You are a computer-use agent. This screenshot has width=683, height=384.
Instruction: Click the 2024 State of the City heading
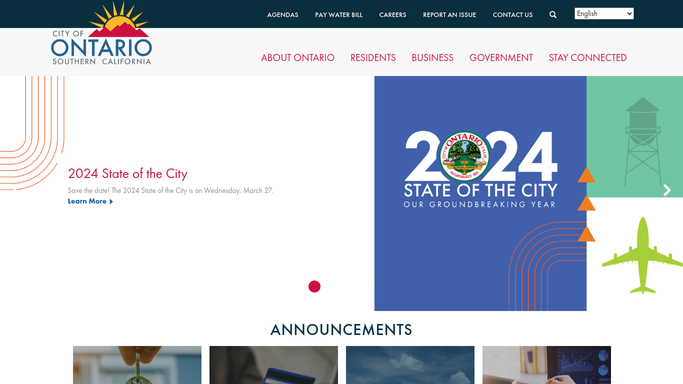tap(128, 174)
